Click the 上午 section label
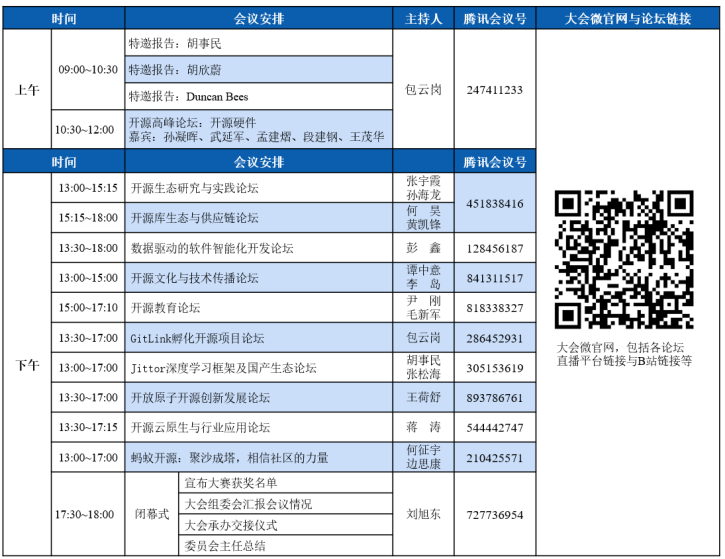This screenshot has height=559, width=725. coord(27,90)
